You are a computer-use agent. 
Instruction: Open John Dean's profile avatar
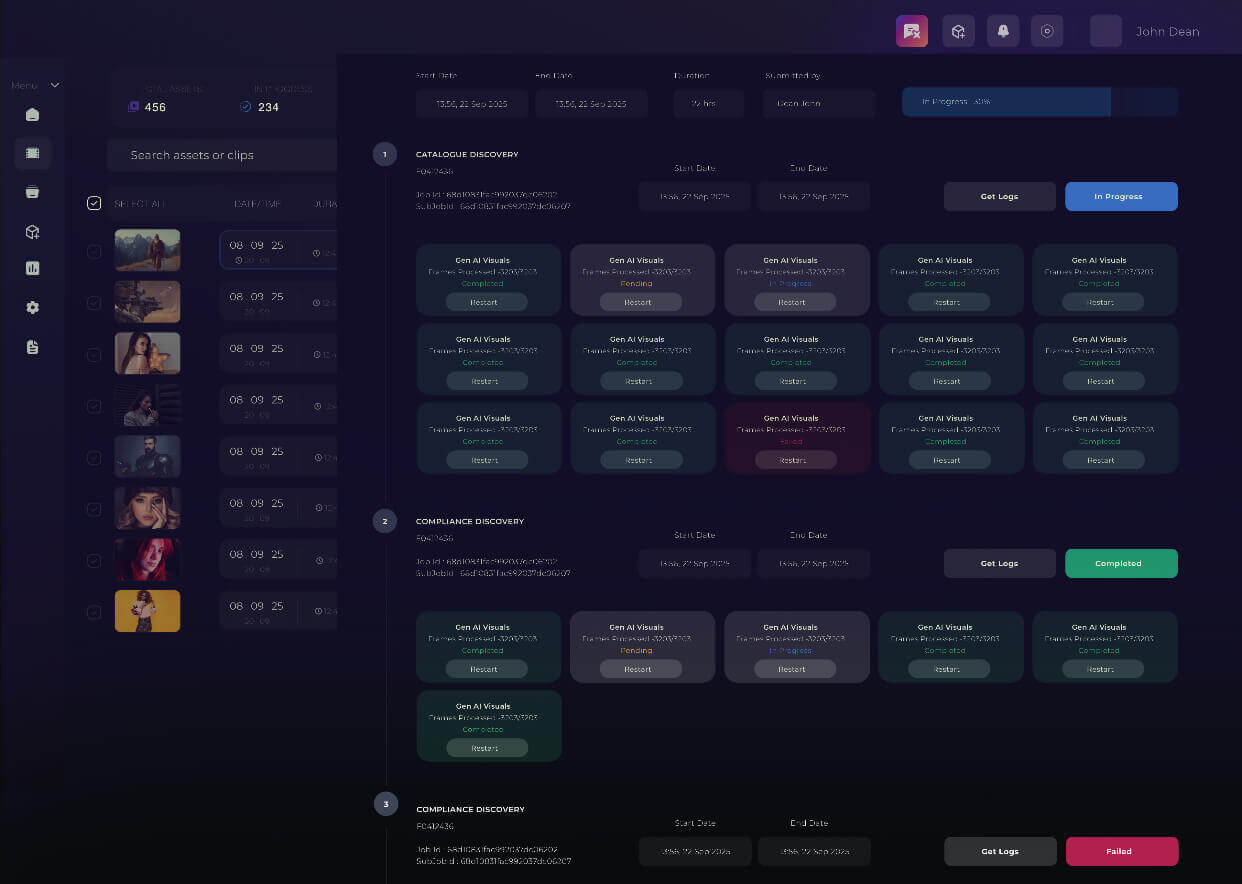[x=1106, y=31]
